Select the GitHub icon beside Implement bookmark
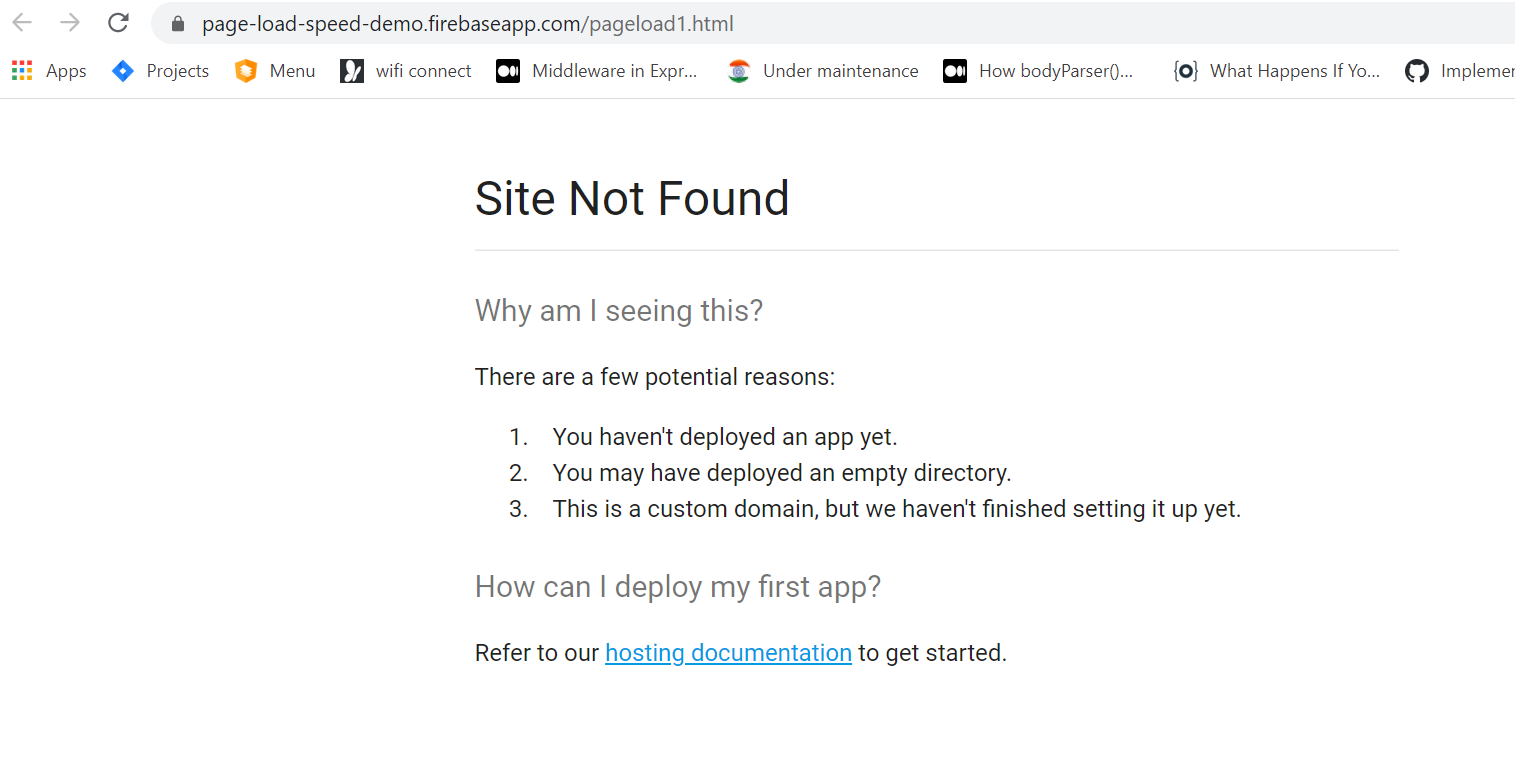1515x767 pixels. [x=1417, y=70]
